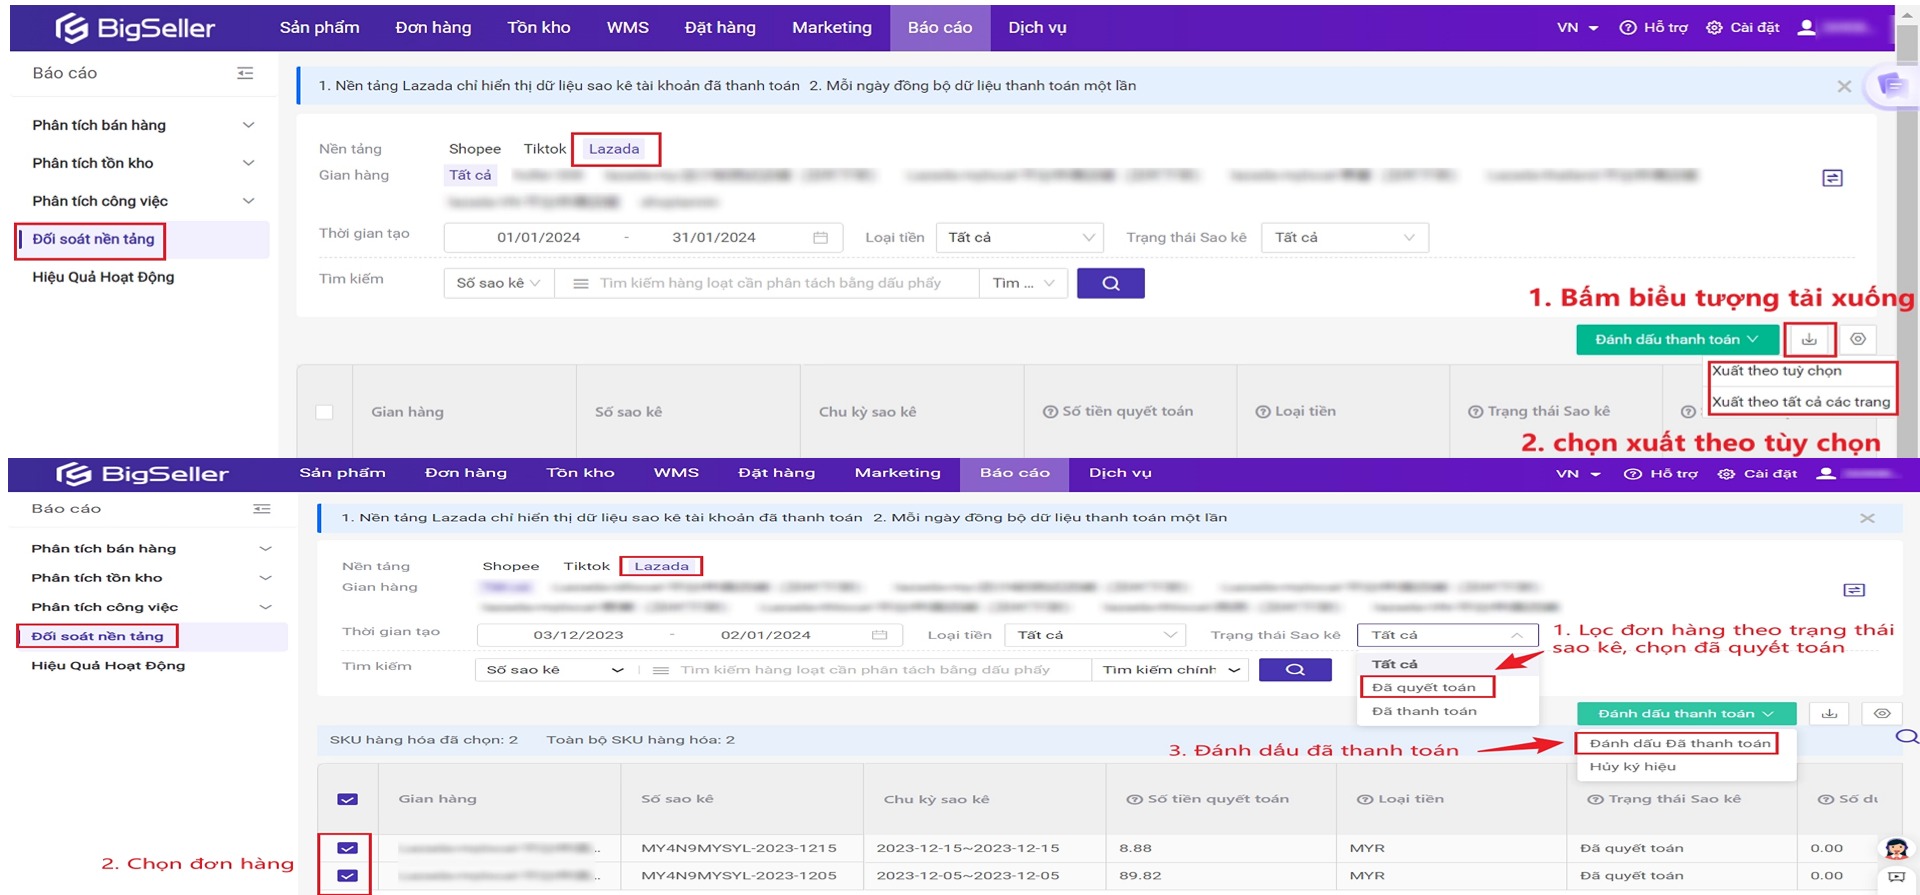Select "Đã quyết toán" from status dropdown list
1920x895 pixels.
pyautogui.click(x=1423, y=687)
